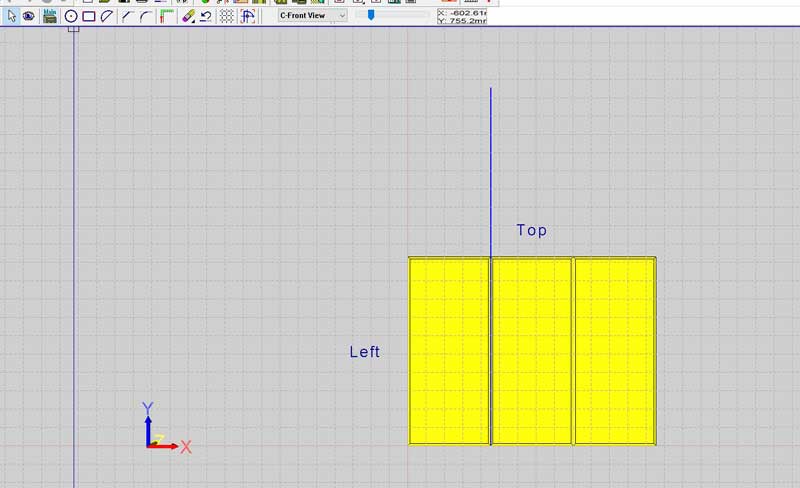Open the Main drawer icon
Screen dimensions: 800x488
tap(49, 16)
